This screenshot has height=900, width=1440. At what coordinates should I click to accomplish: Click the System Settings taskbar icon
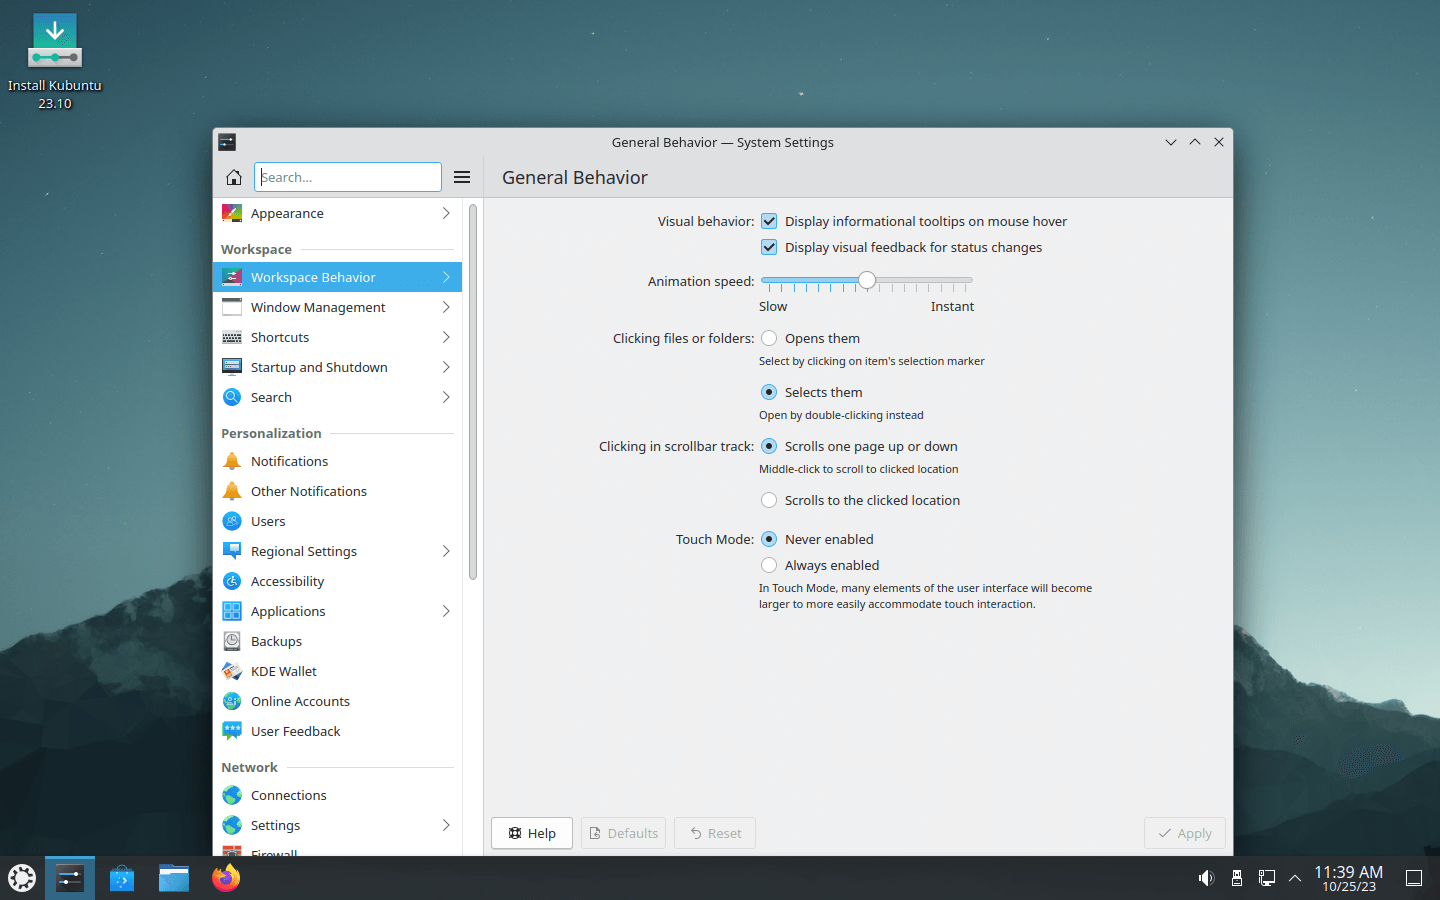pyautogui.click(x=70, y=878)
